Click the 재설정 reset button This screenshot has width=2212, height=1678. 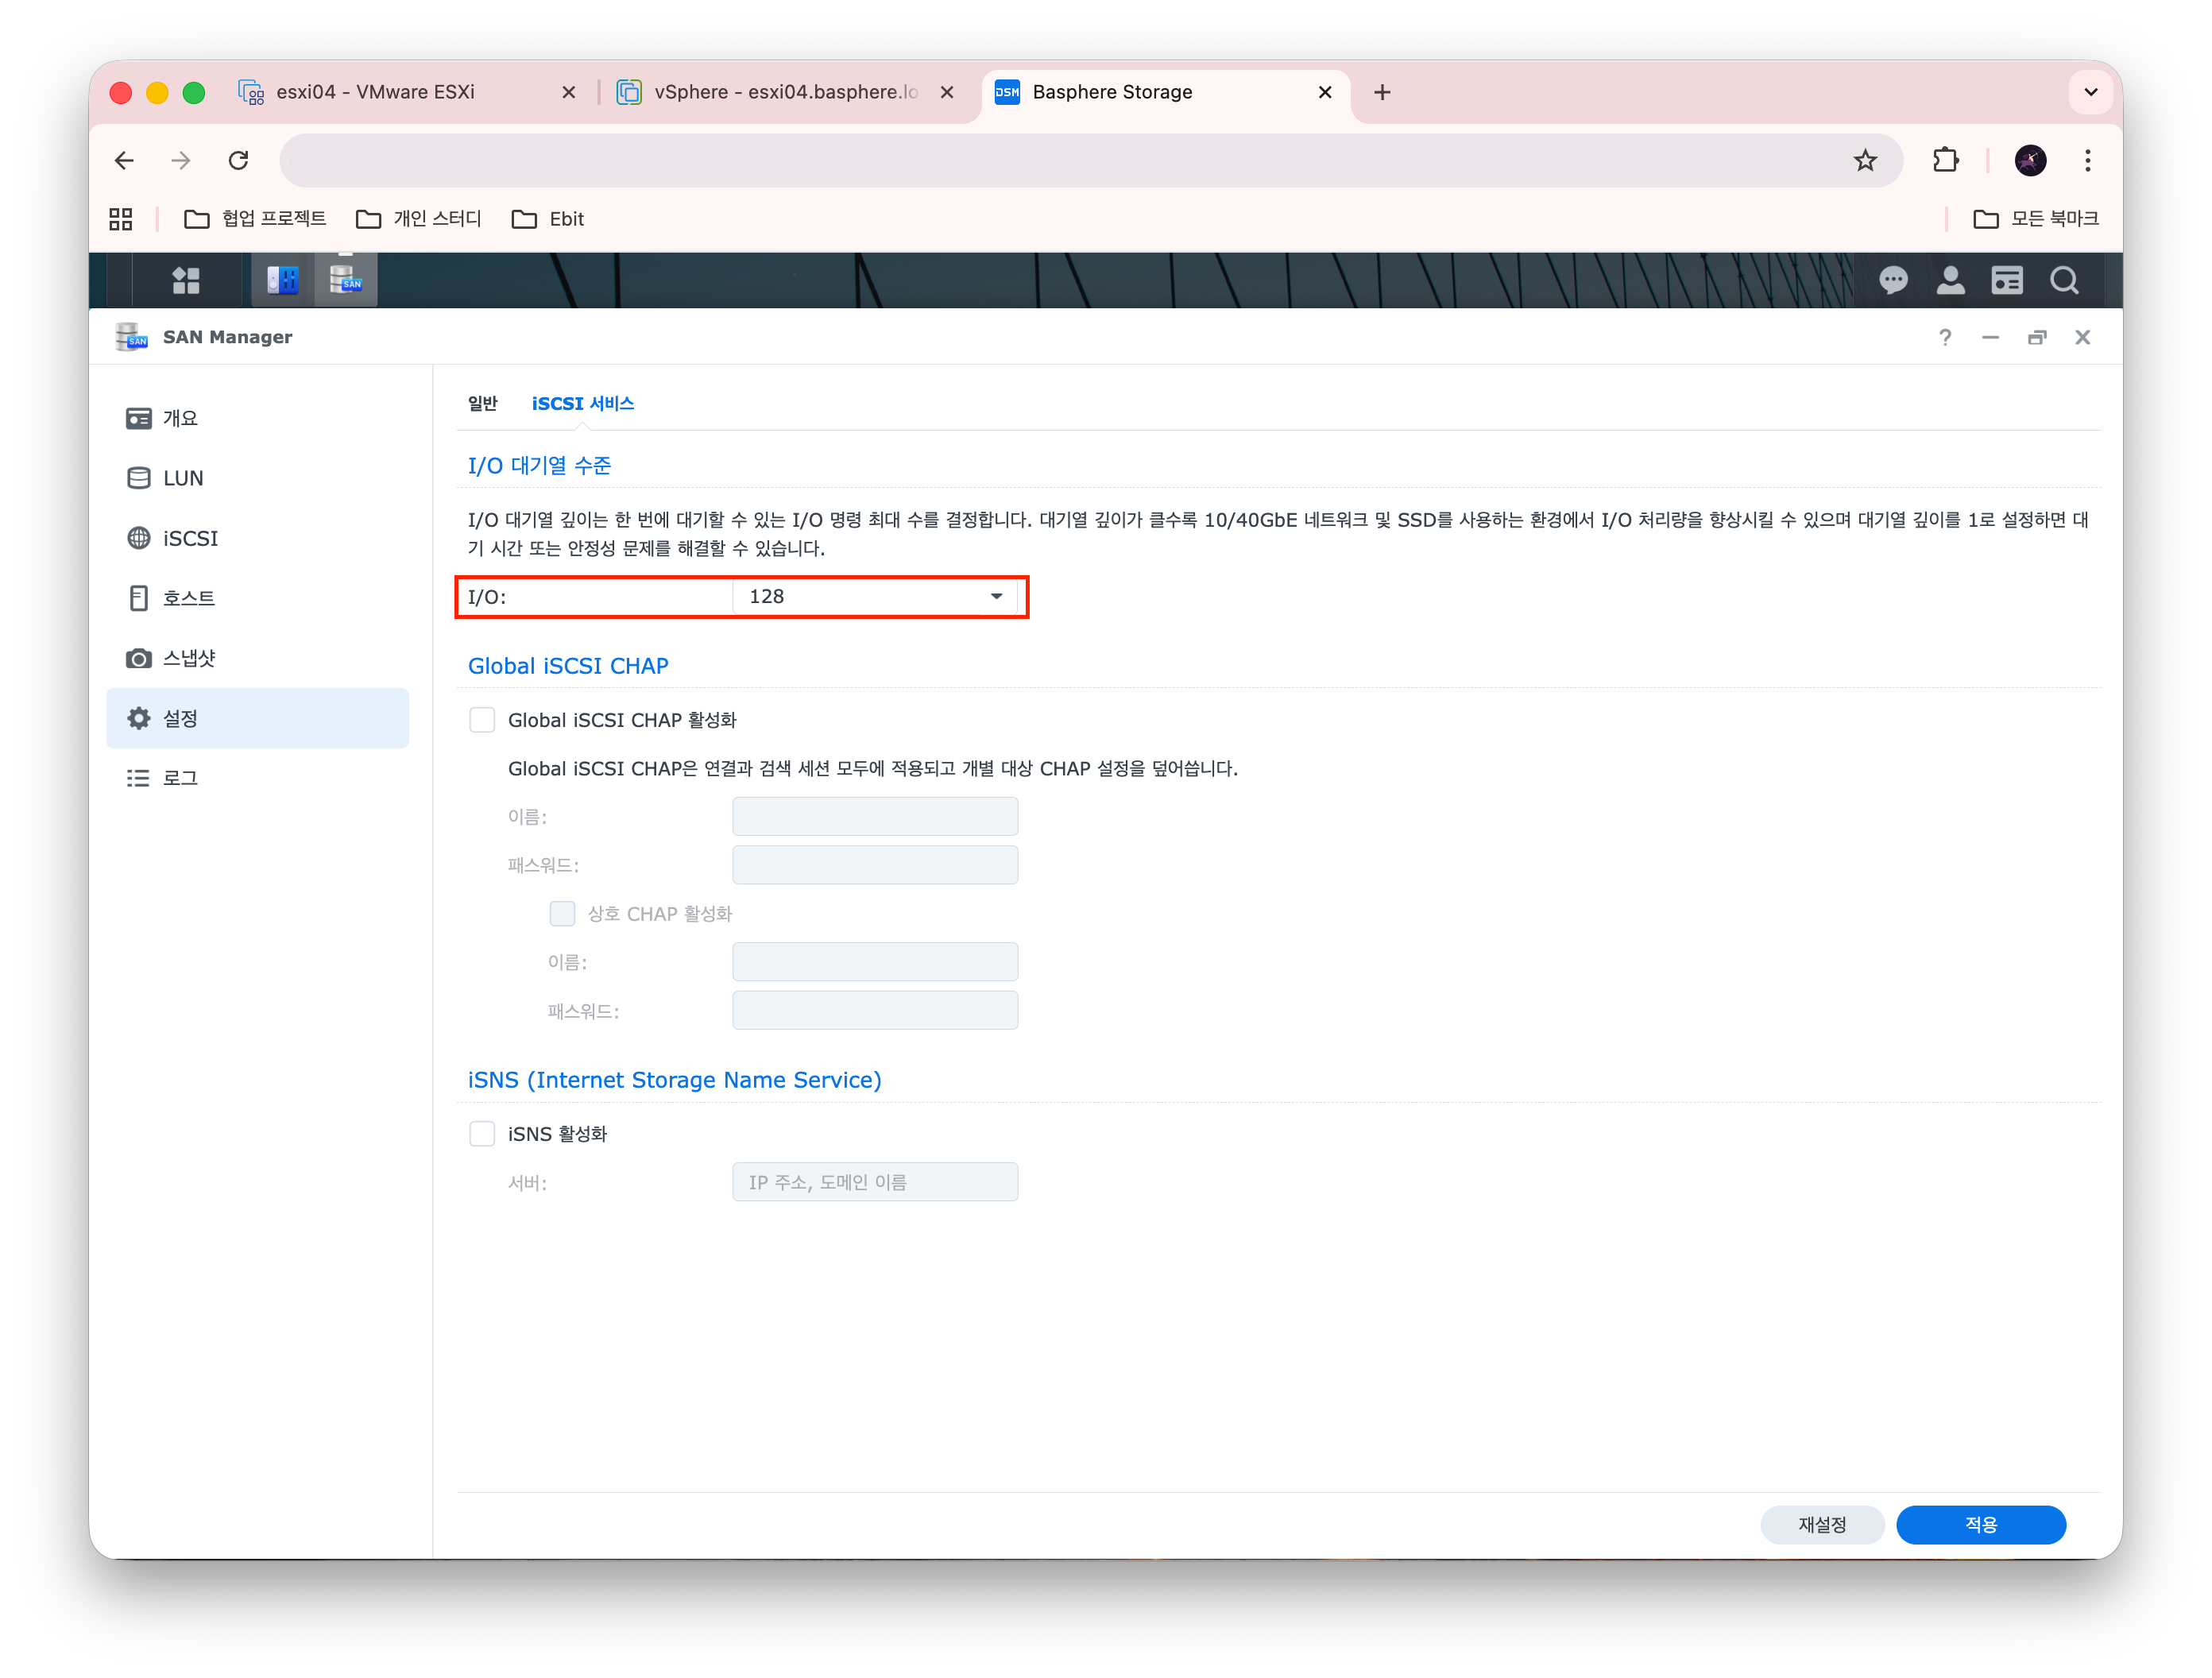[x=1822, y=1525]
